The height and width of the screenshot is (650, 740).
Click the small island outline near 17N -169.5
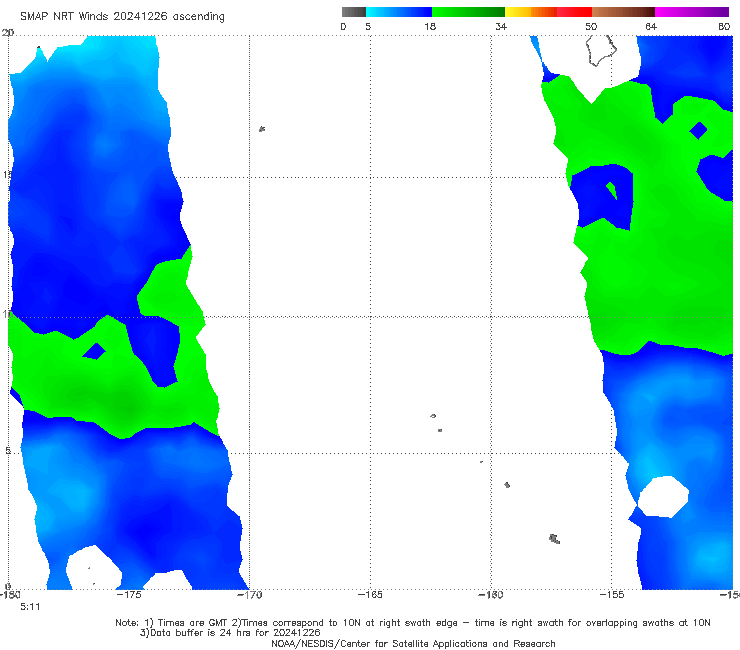click(262, 129)
